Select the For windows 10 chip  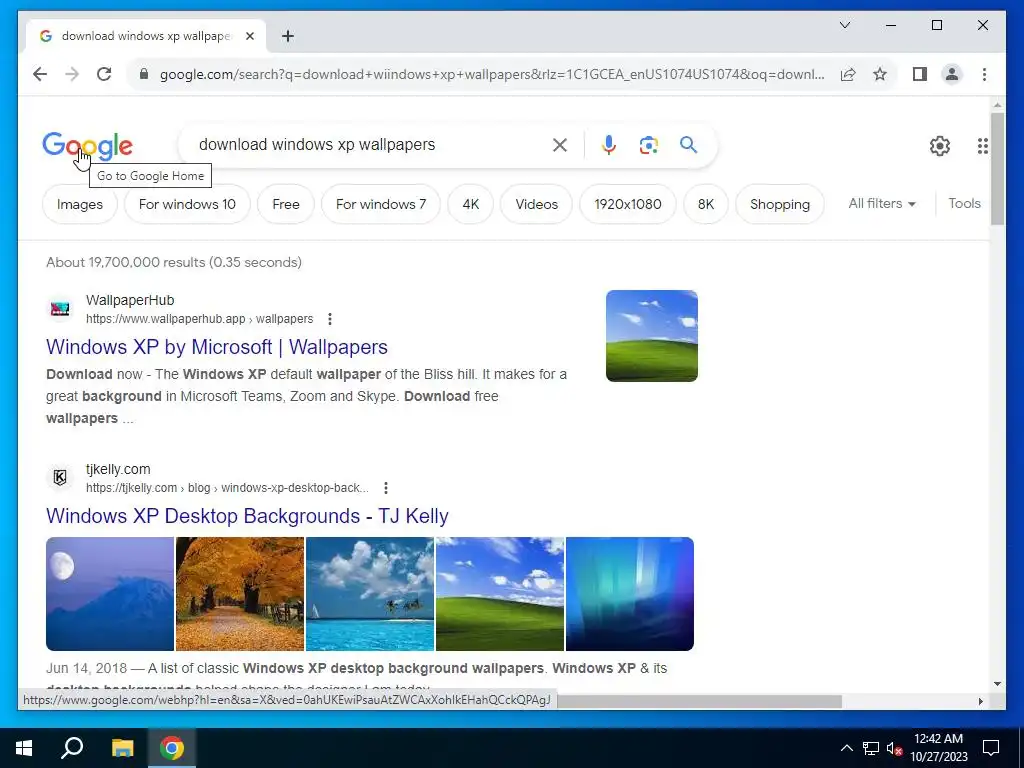click(187, 204)
